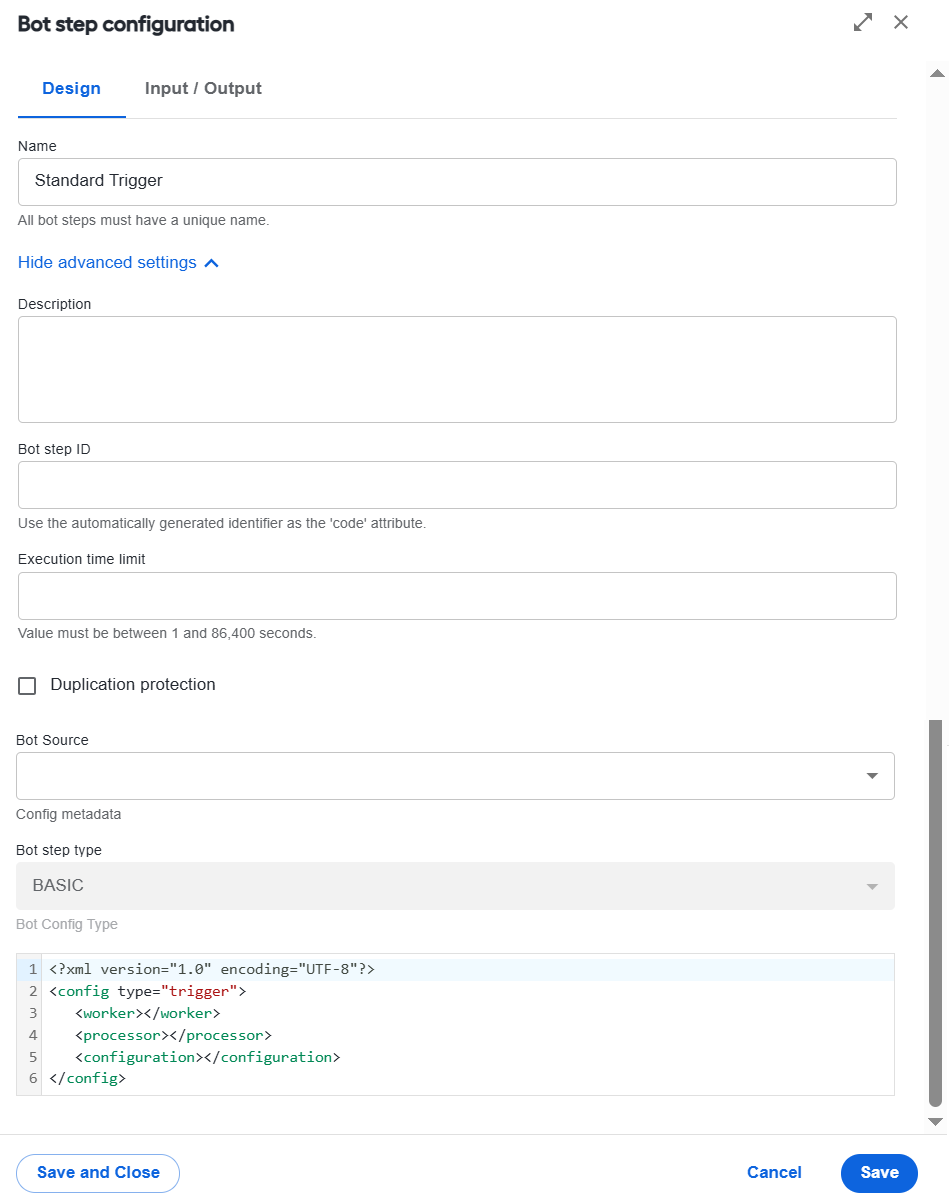The height and width of the screenshot is (1202, 949).
Task: Click the scrollbar up arrow
Action: [937, 73]
